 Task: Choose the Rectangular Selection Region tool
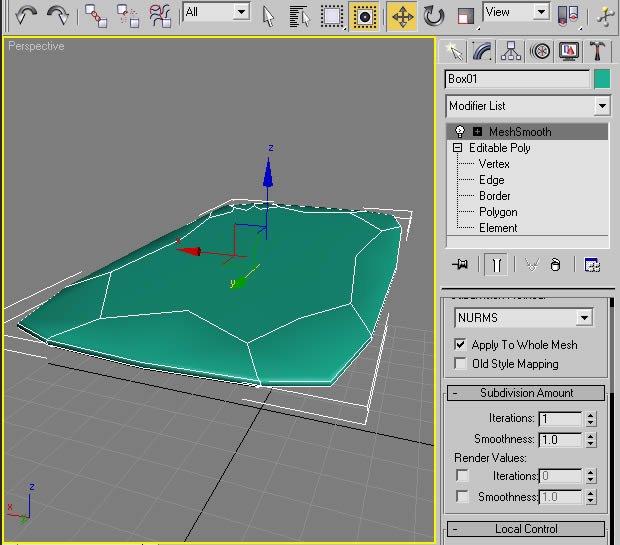[331, 17]
